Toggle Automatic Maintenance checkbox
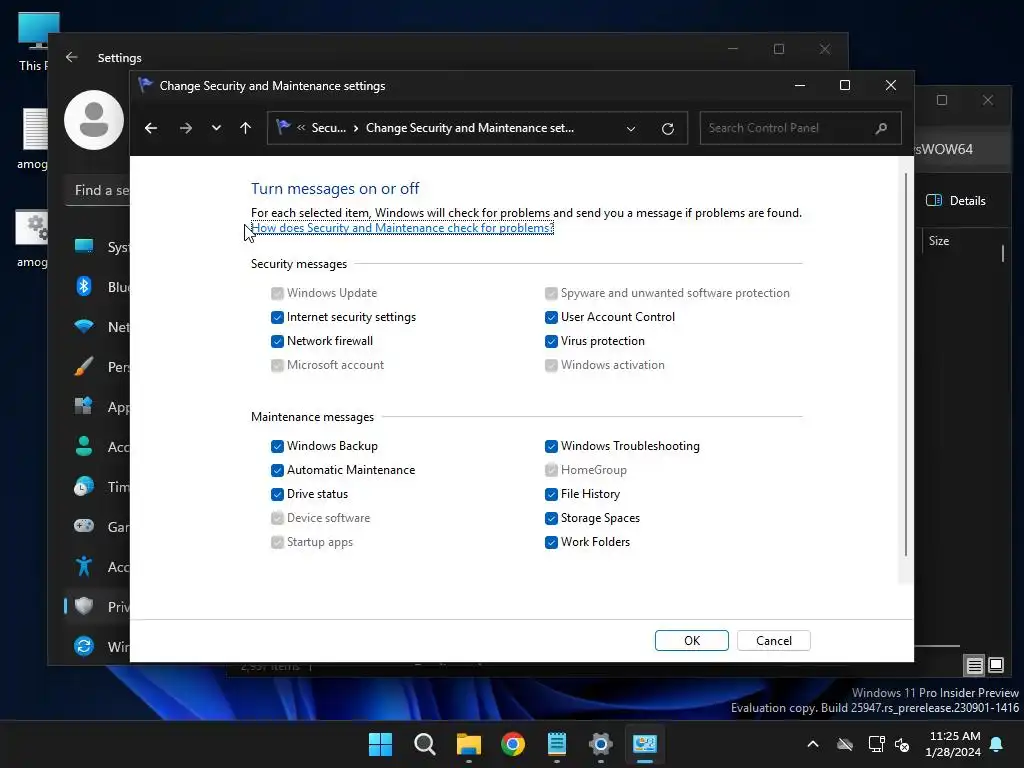The image size is (1024, 768). pos(277,470)
